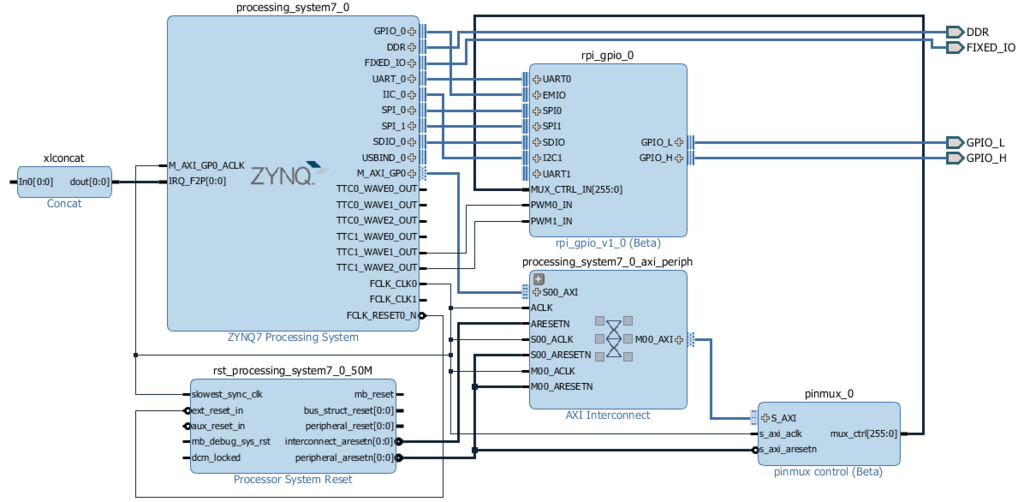The image size is (1024, 502).
Task: Click the crossbar graphic in the AXI Interconnect block
Action: 614,339
